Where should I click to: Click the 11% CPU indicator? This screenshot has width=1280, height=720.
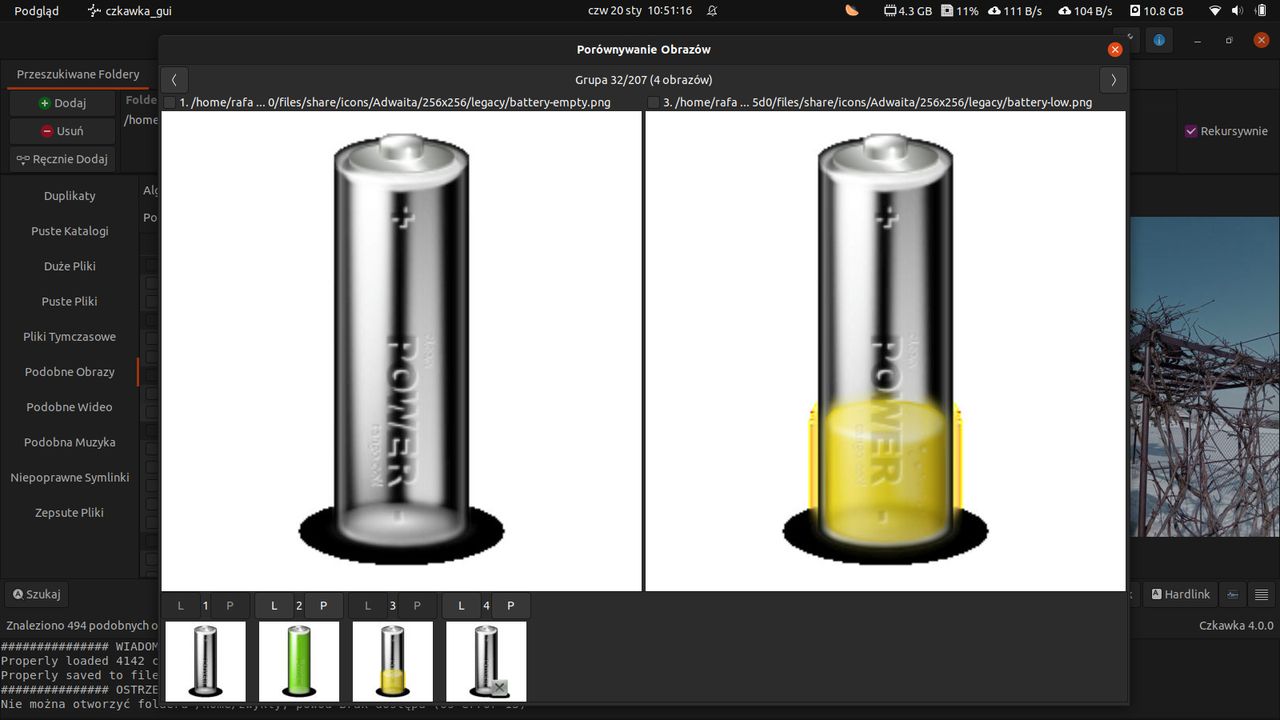959,11
